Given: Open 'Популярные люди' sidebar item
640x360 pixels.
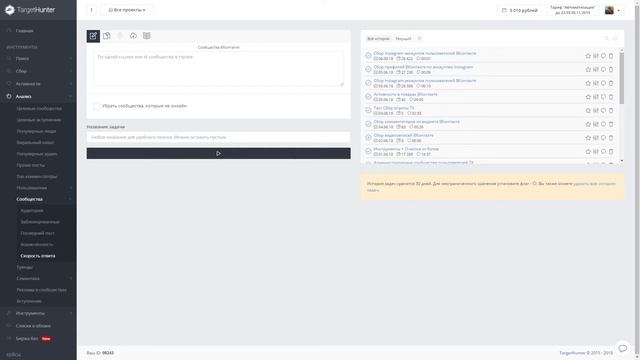Looking at the screenshot, I should (x=36, y=131).
